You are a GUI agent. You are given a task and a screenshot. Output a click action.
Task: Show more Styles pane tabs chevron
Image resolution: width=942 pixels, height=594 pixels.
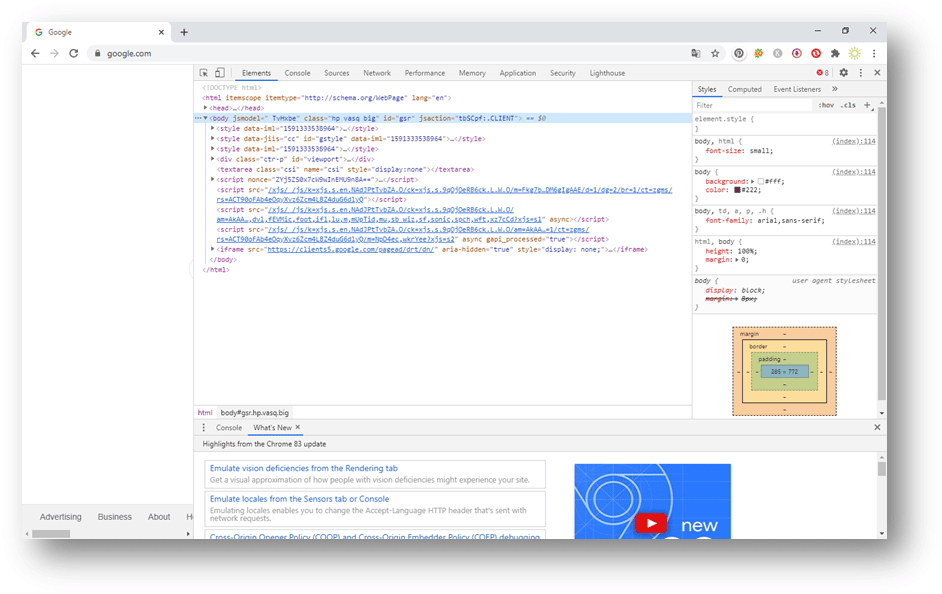click(834, 89)
